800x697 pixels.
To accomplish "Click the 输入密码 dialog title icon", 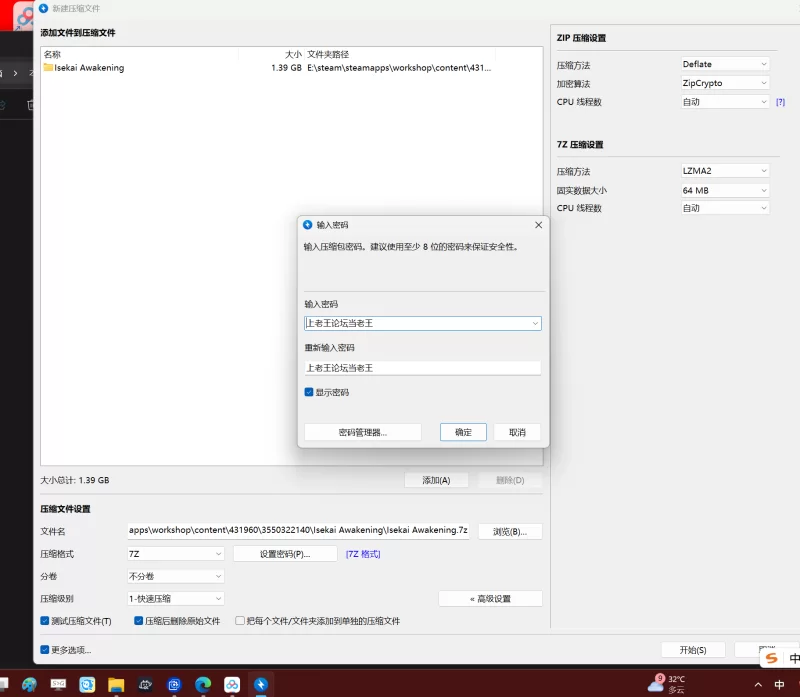I will (x=307, y=225).
